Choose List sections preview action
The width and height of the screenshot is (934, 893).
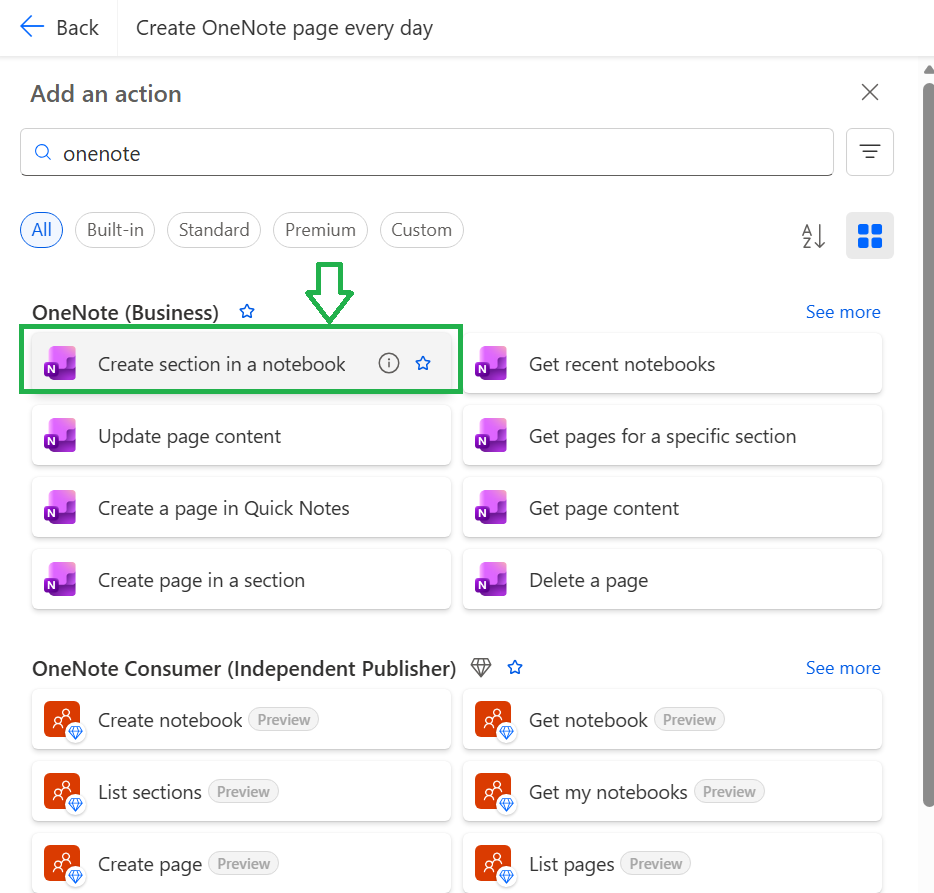point(241,792)
